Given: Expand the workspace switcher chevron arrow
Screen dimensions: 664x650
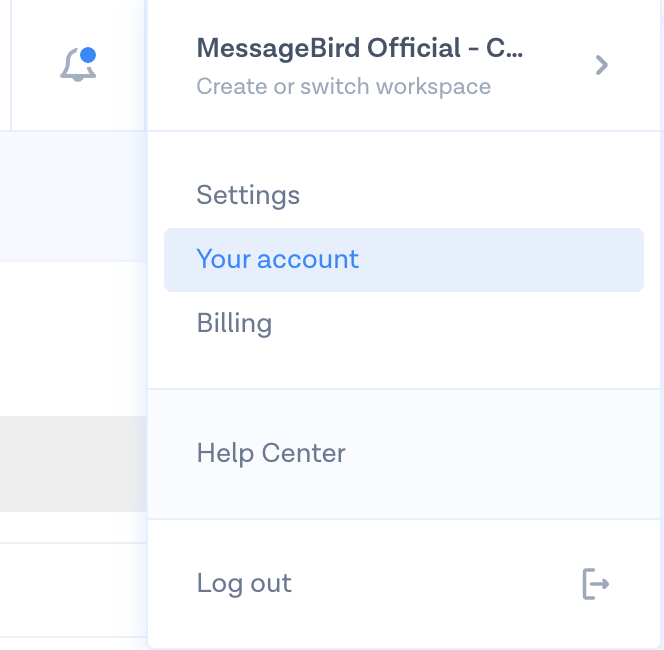Looking at the screenshot, I should pyautogui.click(x=601, y=65).
